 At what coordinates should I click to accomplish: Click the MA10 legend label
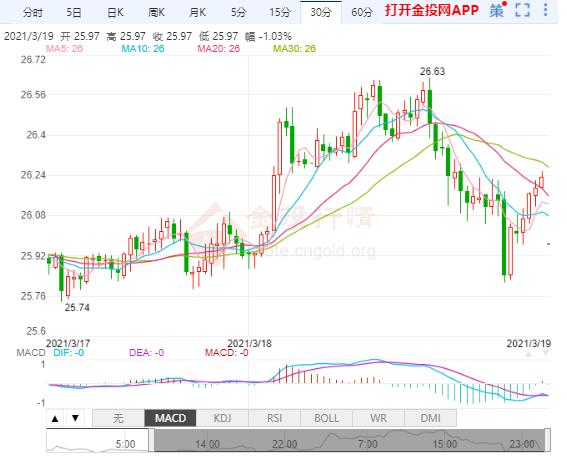point(142,48)
